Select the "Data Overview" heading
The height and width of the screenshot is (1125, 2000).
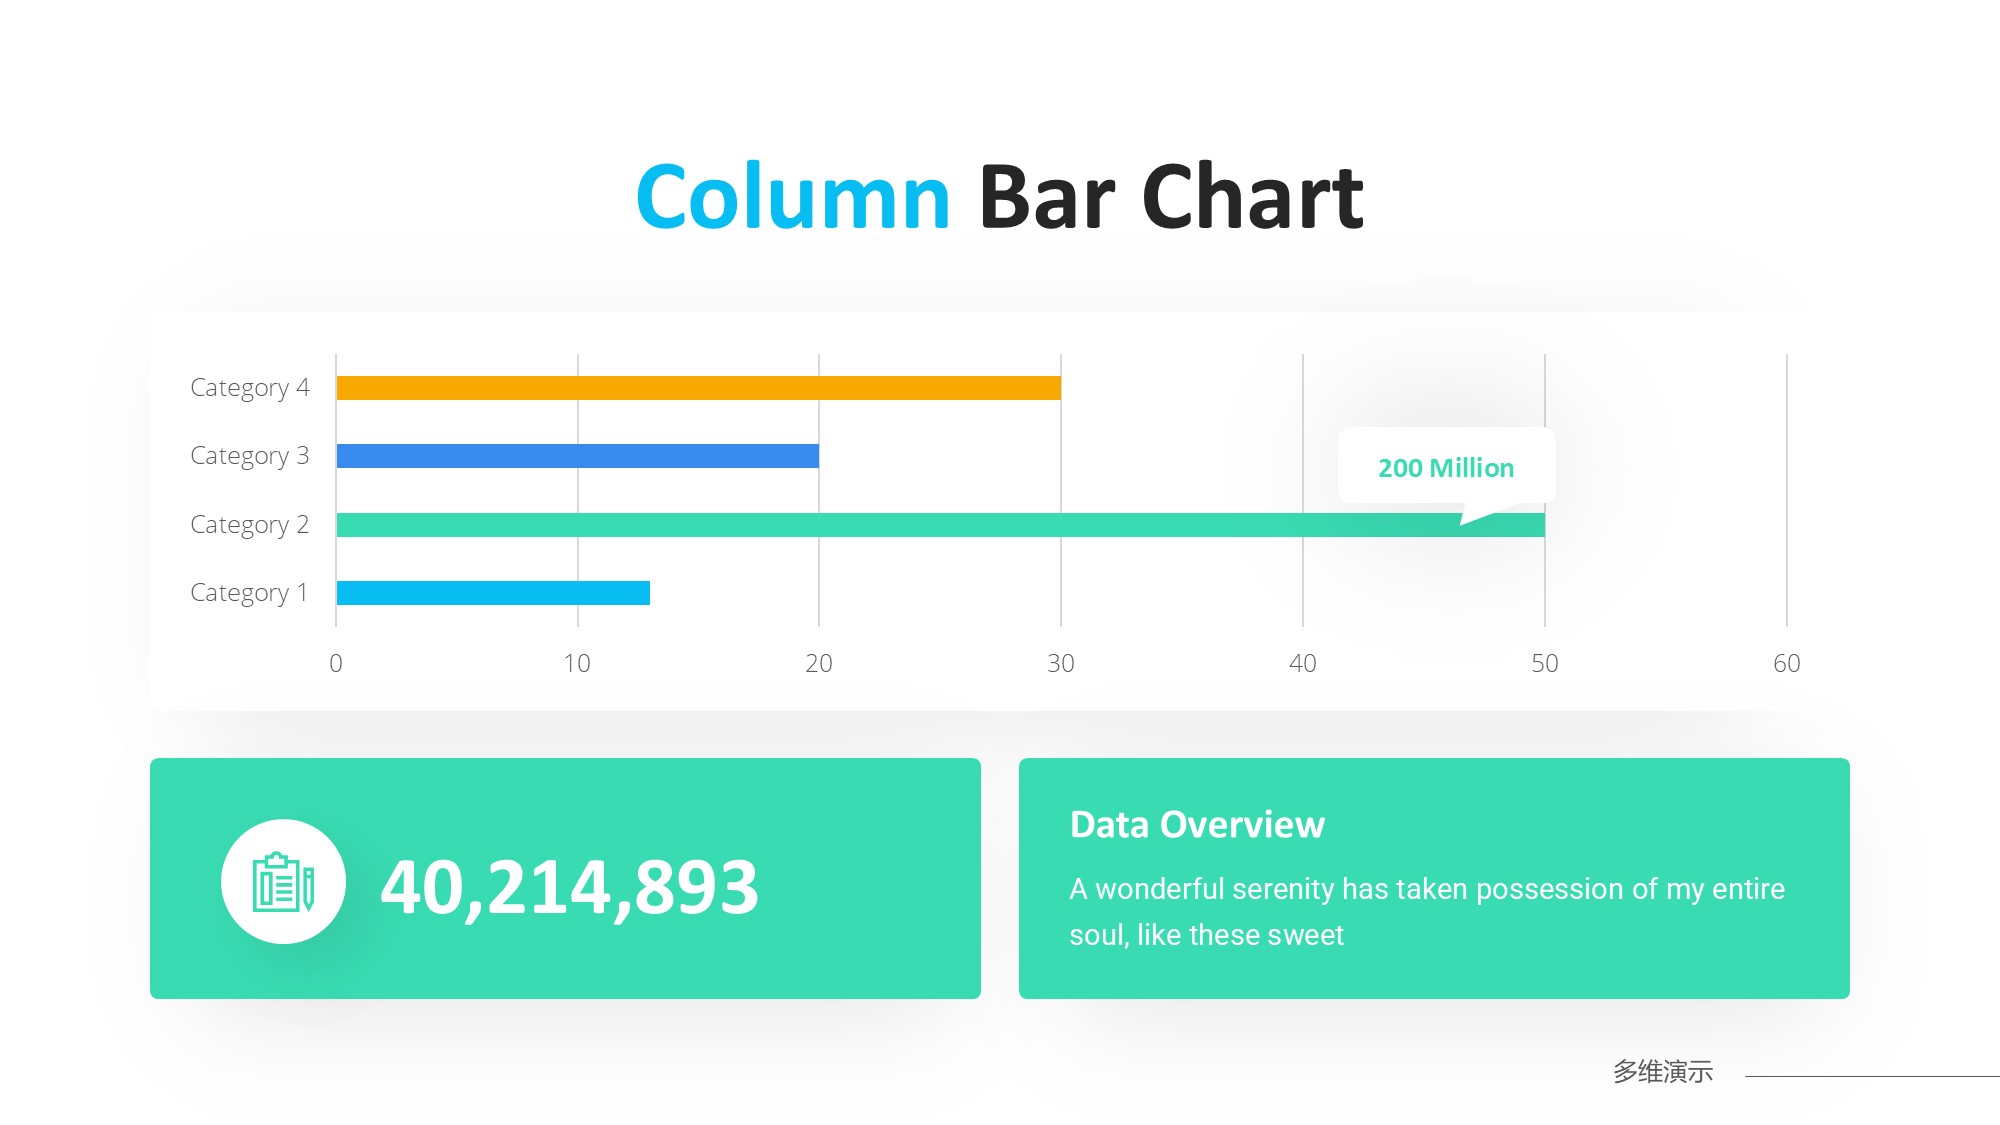tap(1197, 825)
